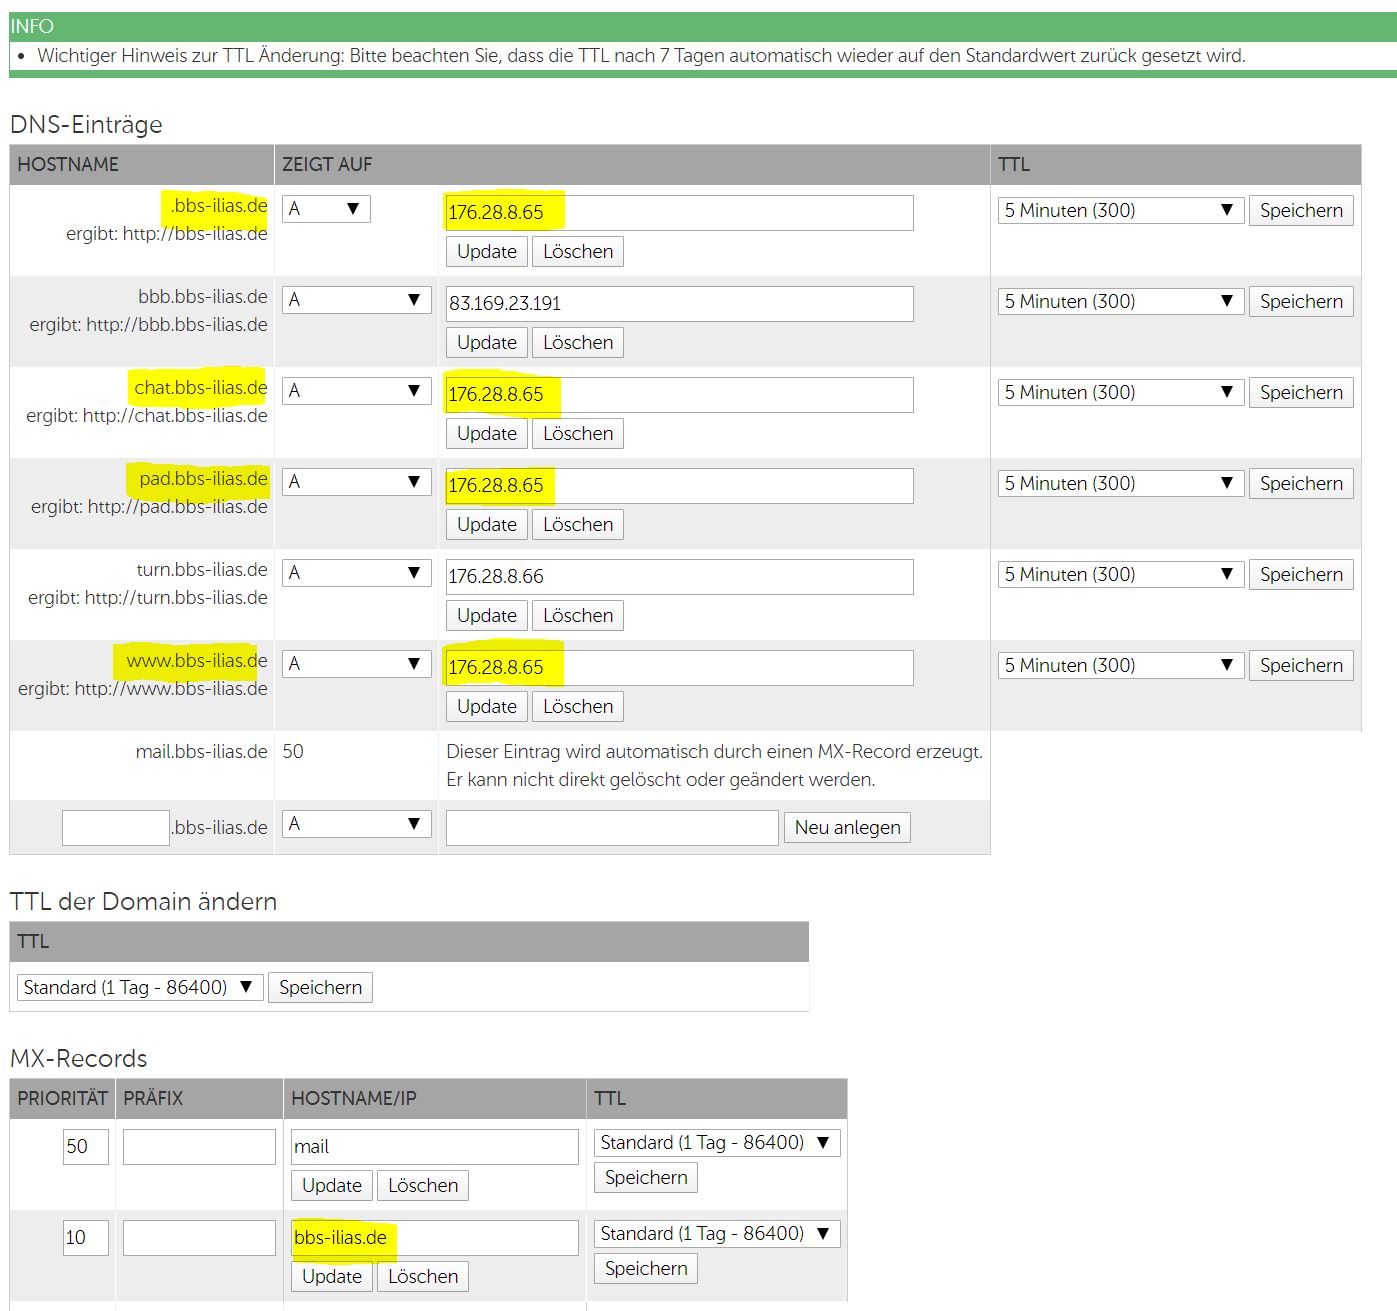
Task: Save TTL for the priority 10 MX record
Action: [646, 1269]
